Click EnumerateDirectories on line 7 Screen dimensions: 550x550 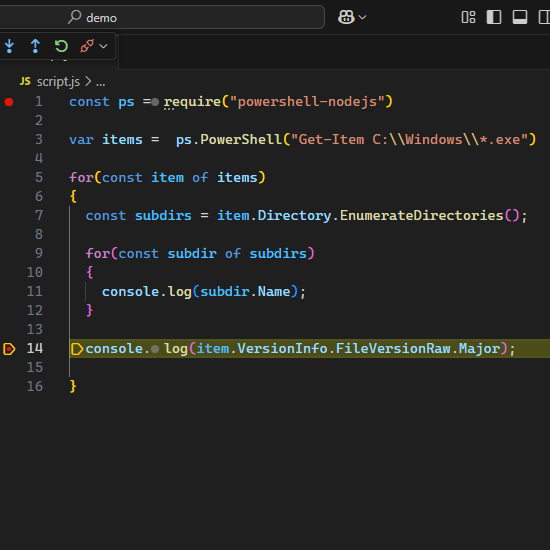point(422,215)
